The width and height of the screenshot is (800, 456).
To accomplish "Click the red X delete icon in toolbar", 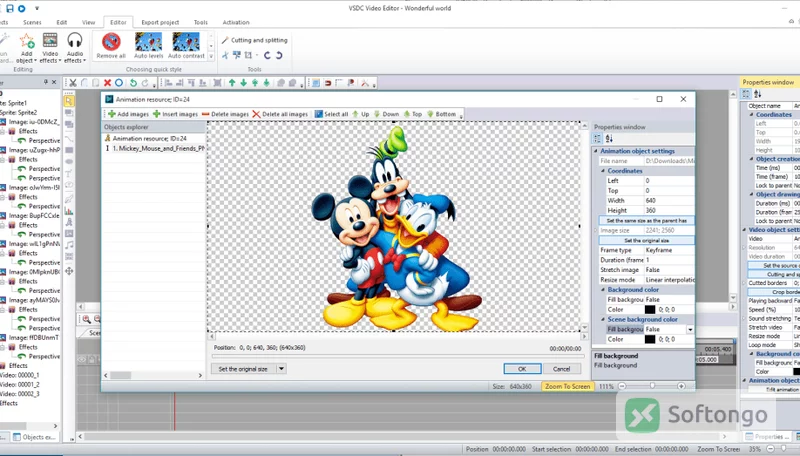I will 107,83.
